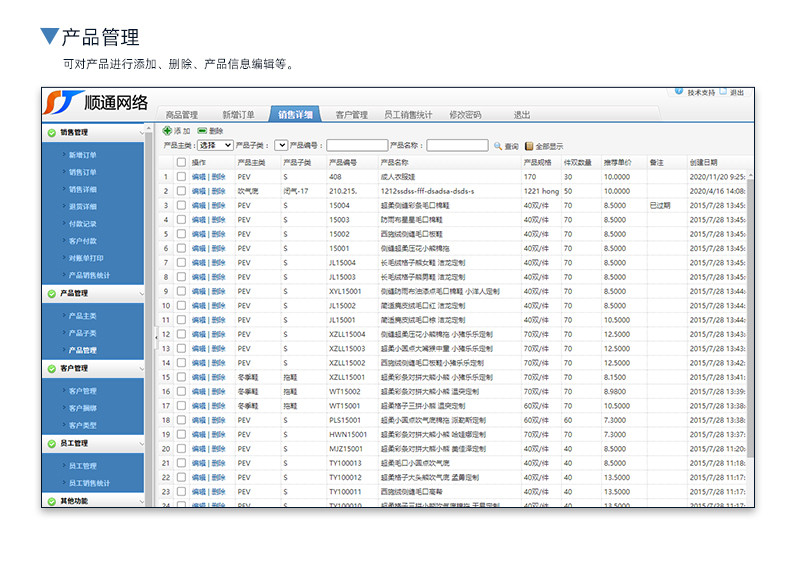Click the cell reading 1221 hong
The height and width of the screenshot is (562, 800).
541,191
